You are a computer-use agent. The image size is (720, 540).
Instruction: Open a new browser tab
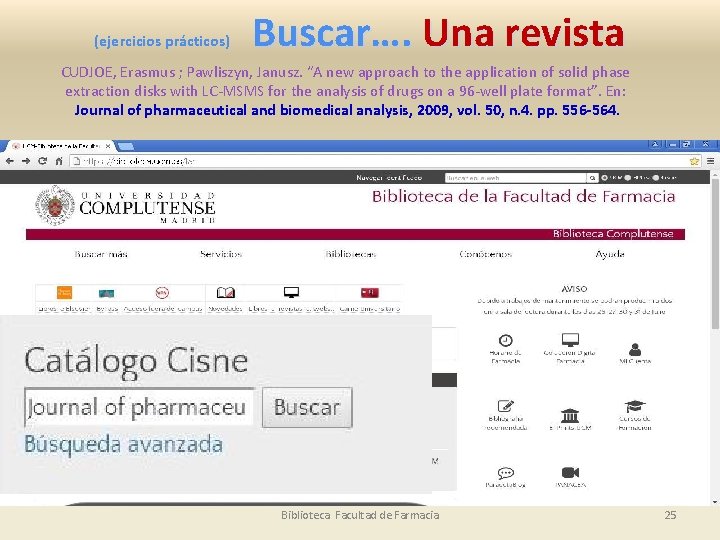click(126, 146)
